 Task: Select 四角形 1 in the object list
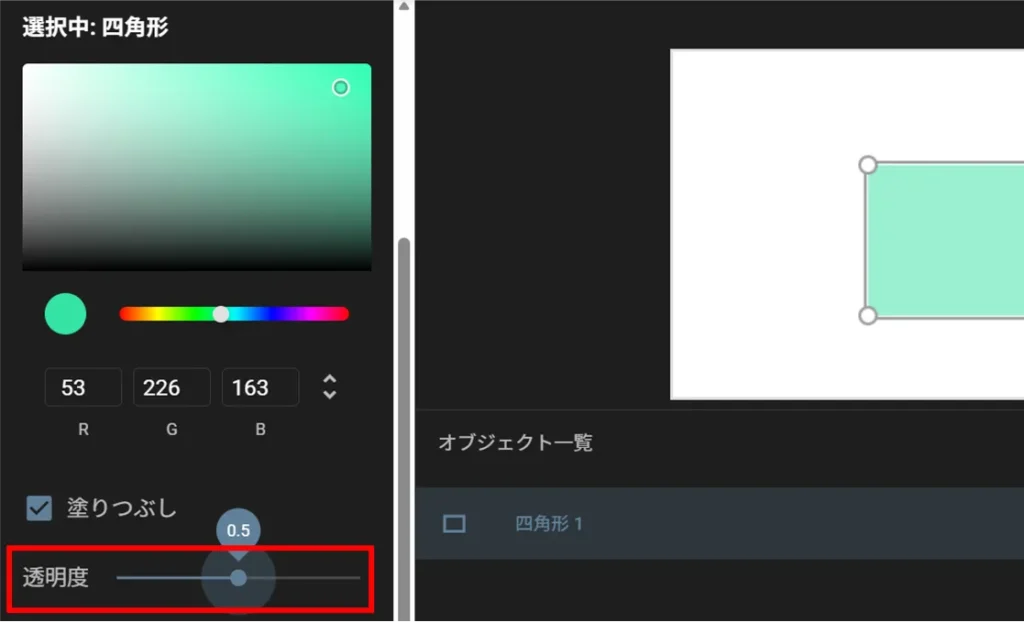coord(549,524)
